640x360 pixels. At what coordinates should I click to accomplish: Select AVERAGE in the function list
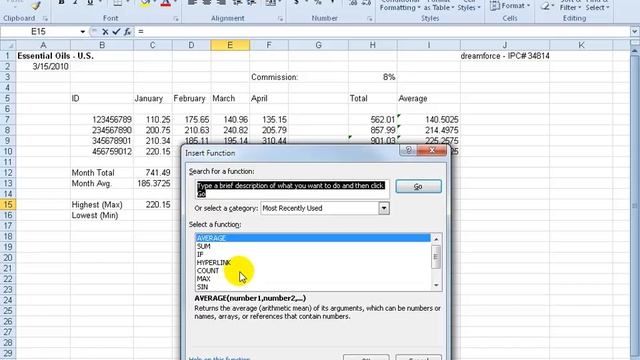tap(313, 238)
